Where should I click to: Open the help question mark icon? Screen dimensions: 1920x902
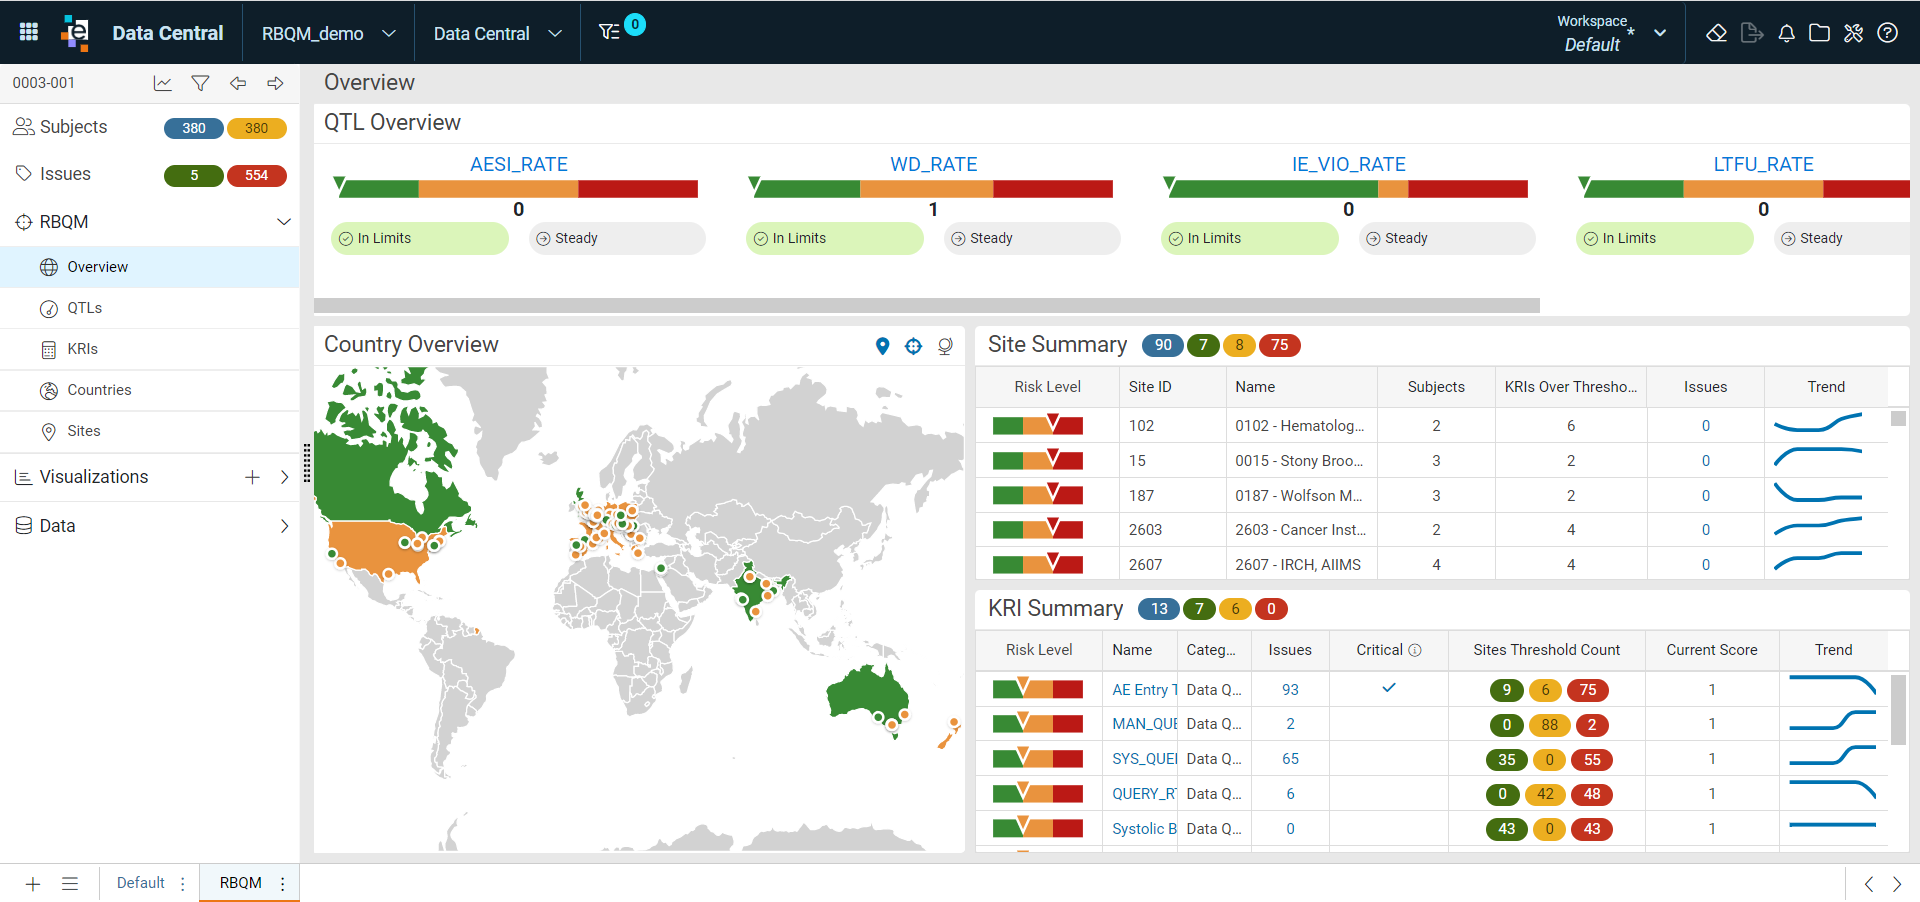tap(1887, 33)
